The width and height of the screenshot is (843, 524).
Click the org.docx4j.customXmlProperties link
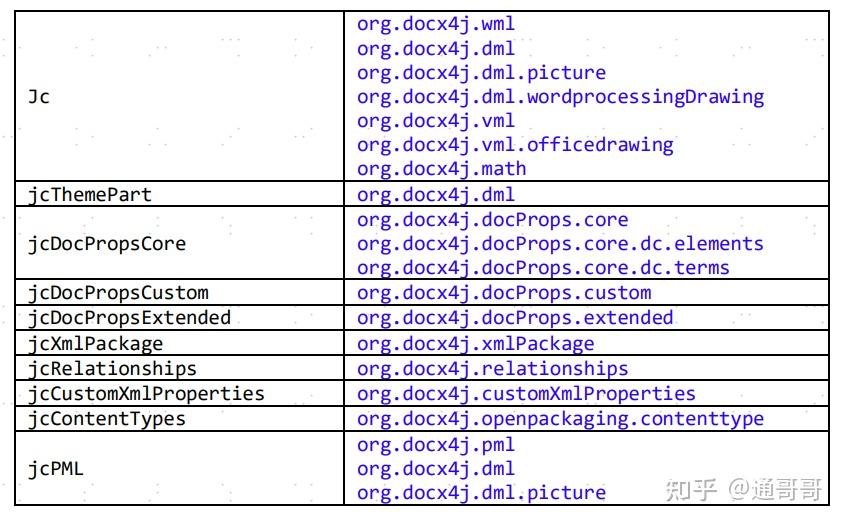click(526, 393)
